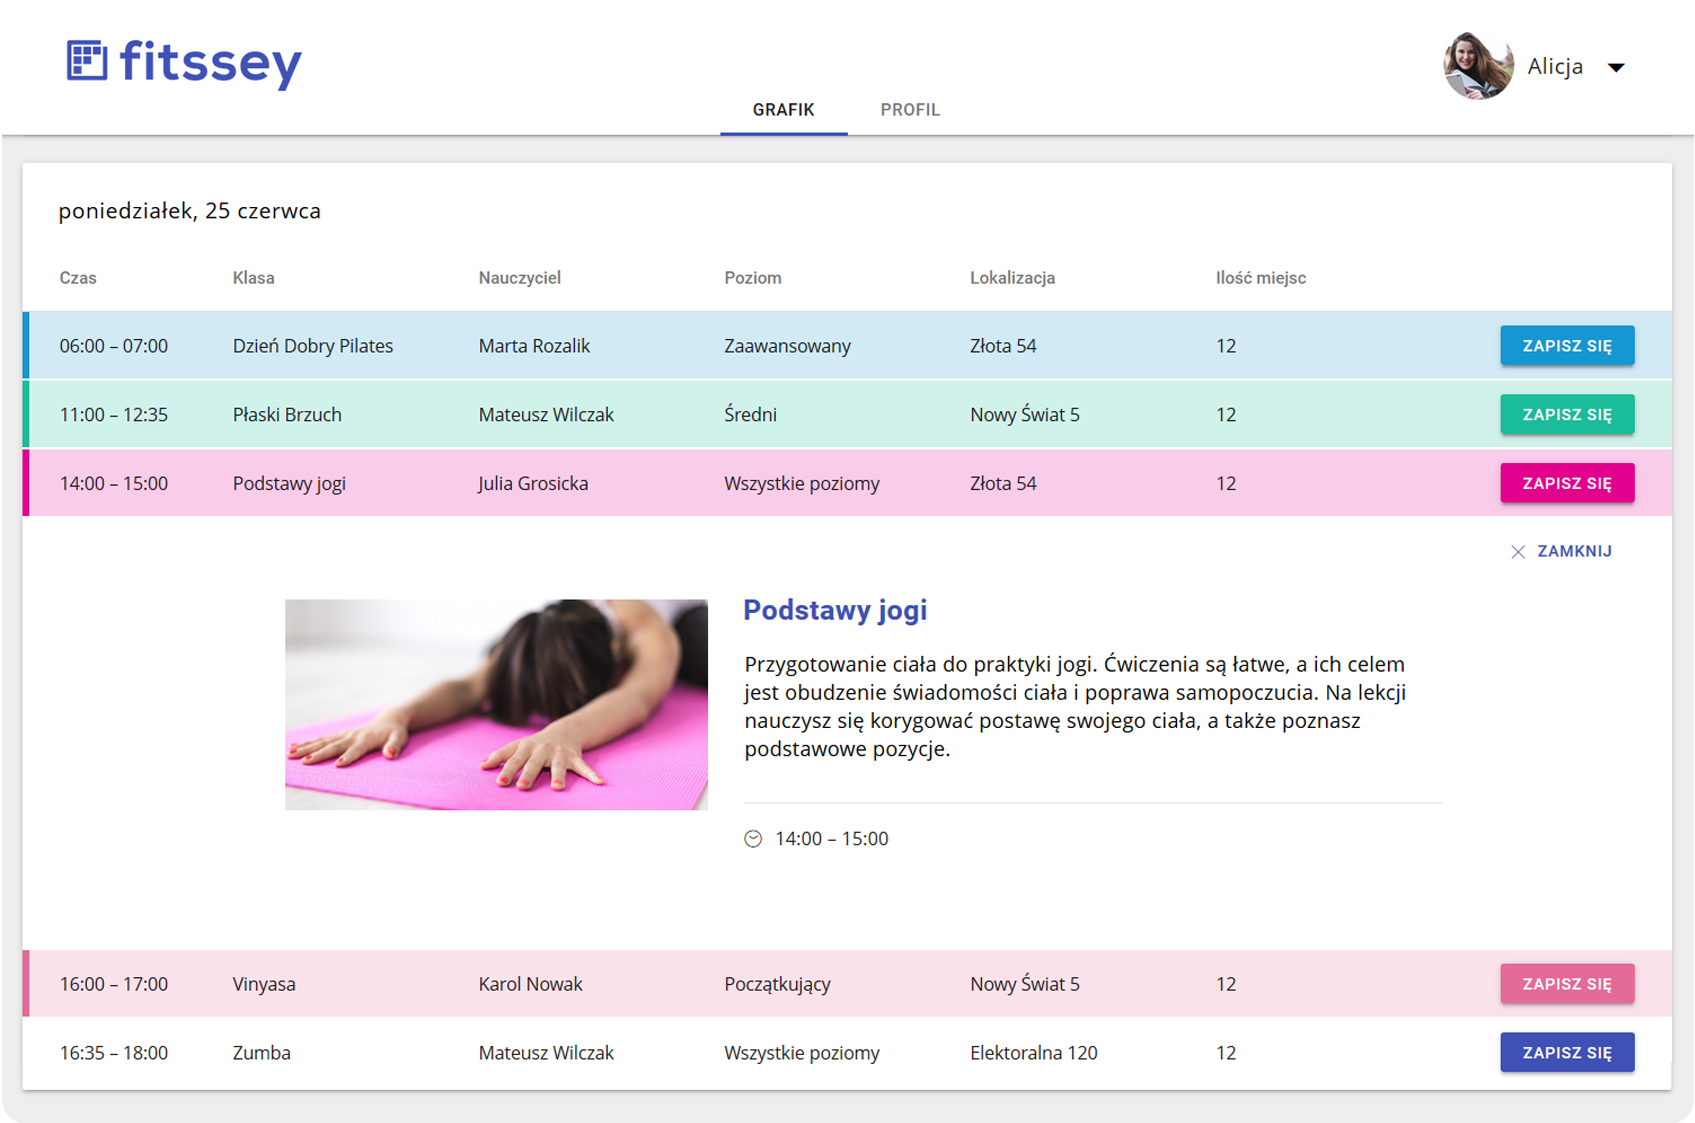Screen dimensions: 1695x1123
Task: Click Mateusz Wilczak in the Zumba row
Action: pyautogui.click(x=546, y=1052)
